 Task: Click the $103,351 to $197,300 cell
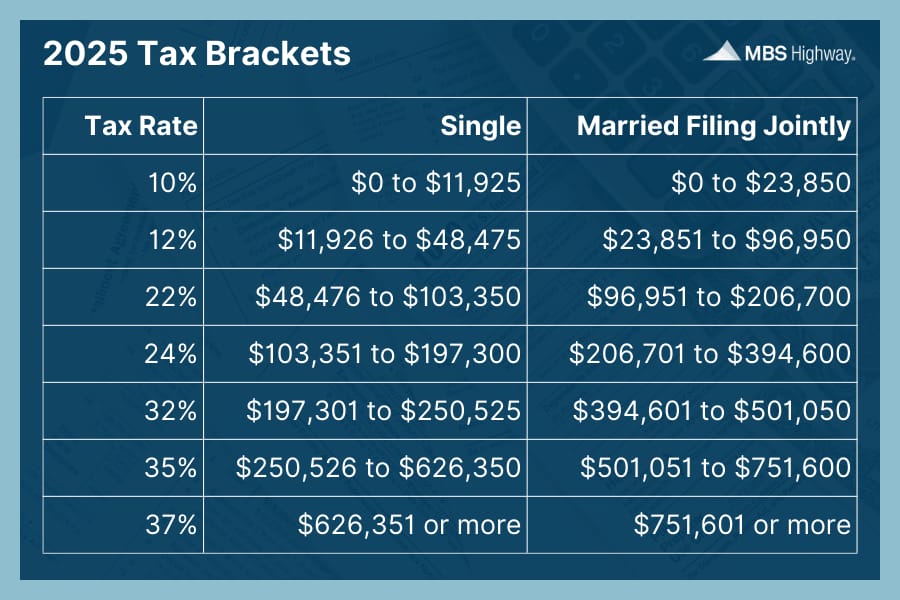click(x=365, y=354)
